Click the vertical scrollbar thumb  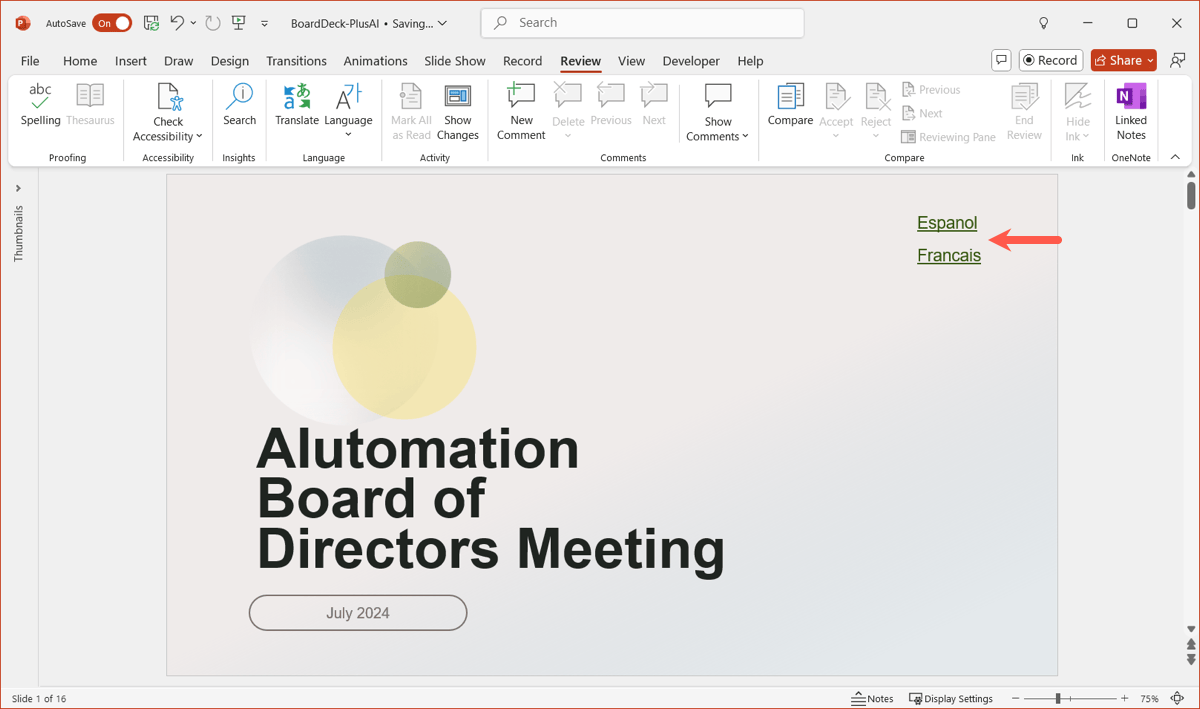click(x=1191, y=194)
